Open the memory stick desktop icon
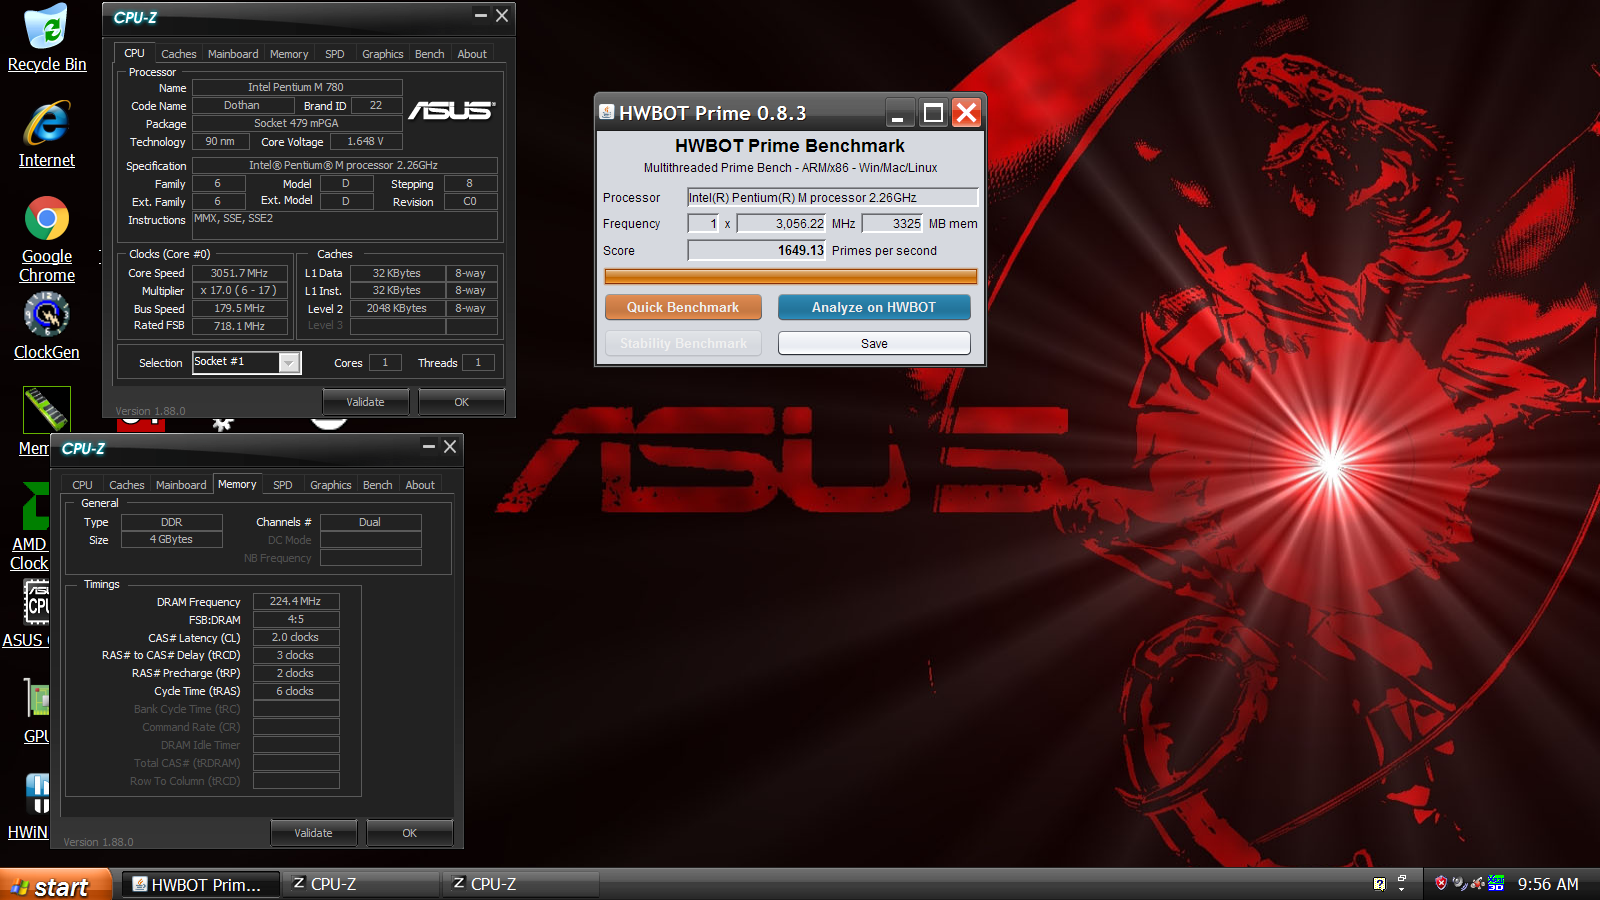Screen dimensions: 1600x900 tap(46, 410)
